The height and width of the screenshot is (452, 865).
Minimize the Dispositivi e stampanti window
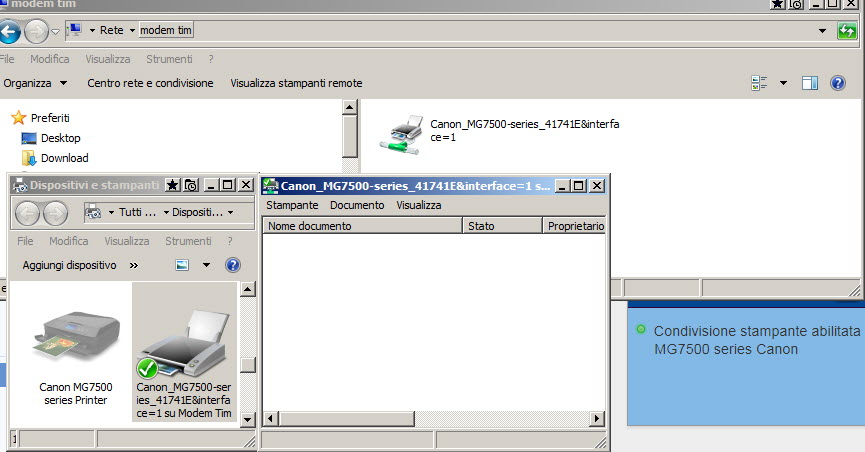(210, 185)
